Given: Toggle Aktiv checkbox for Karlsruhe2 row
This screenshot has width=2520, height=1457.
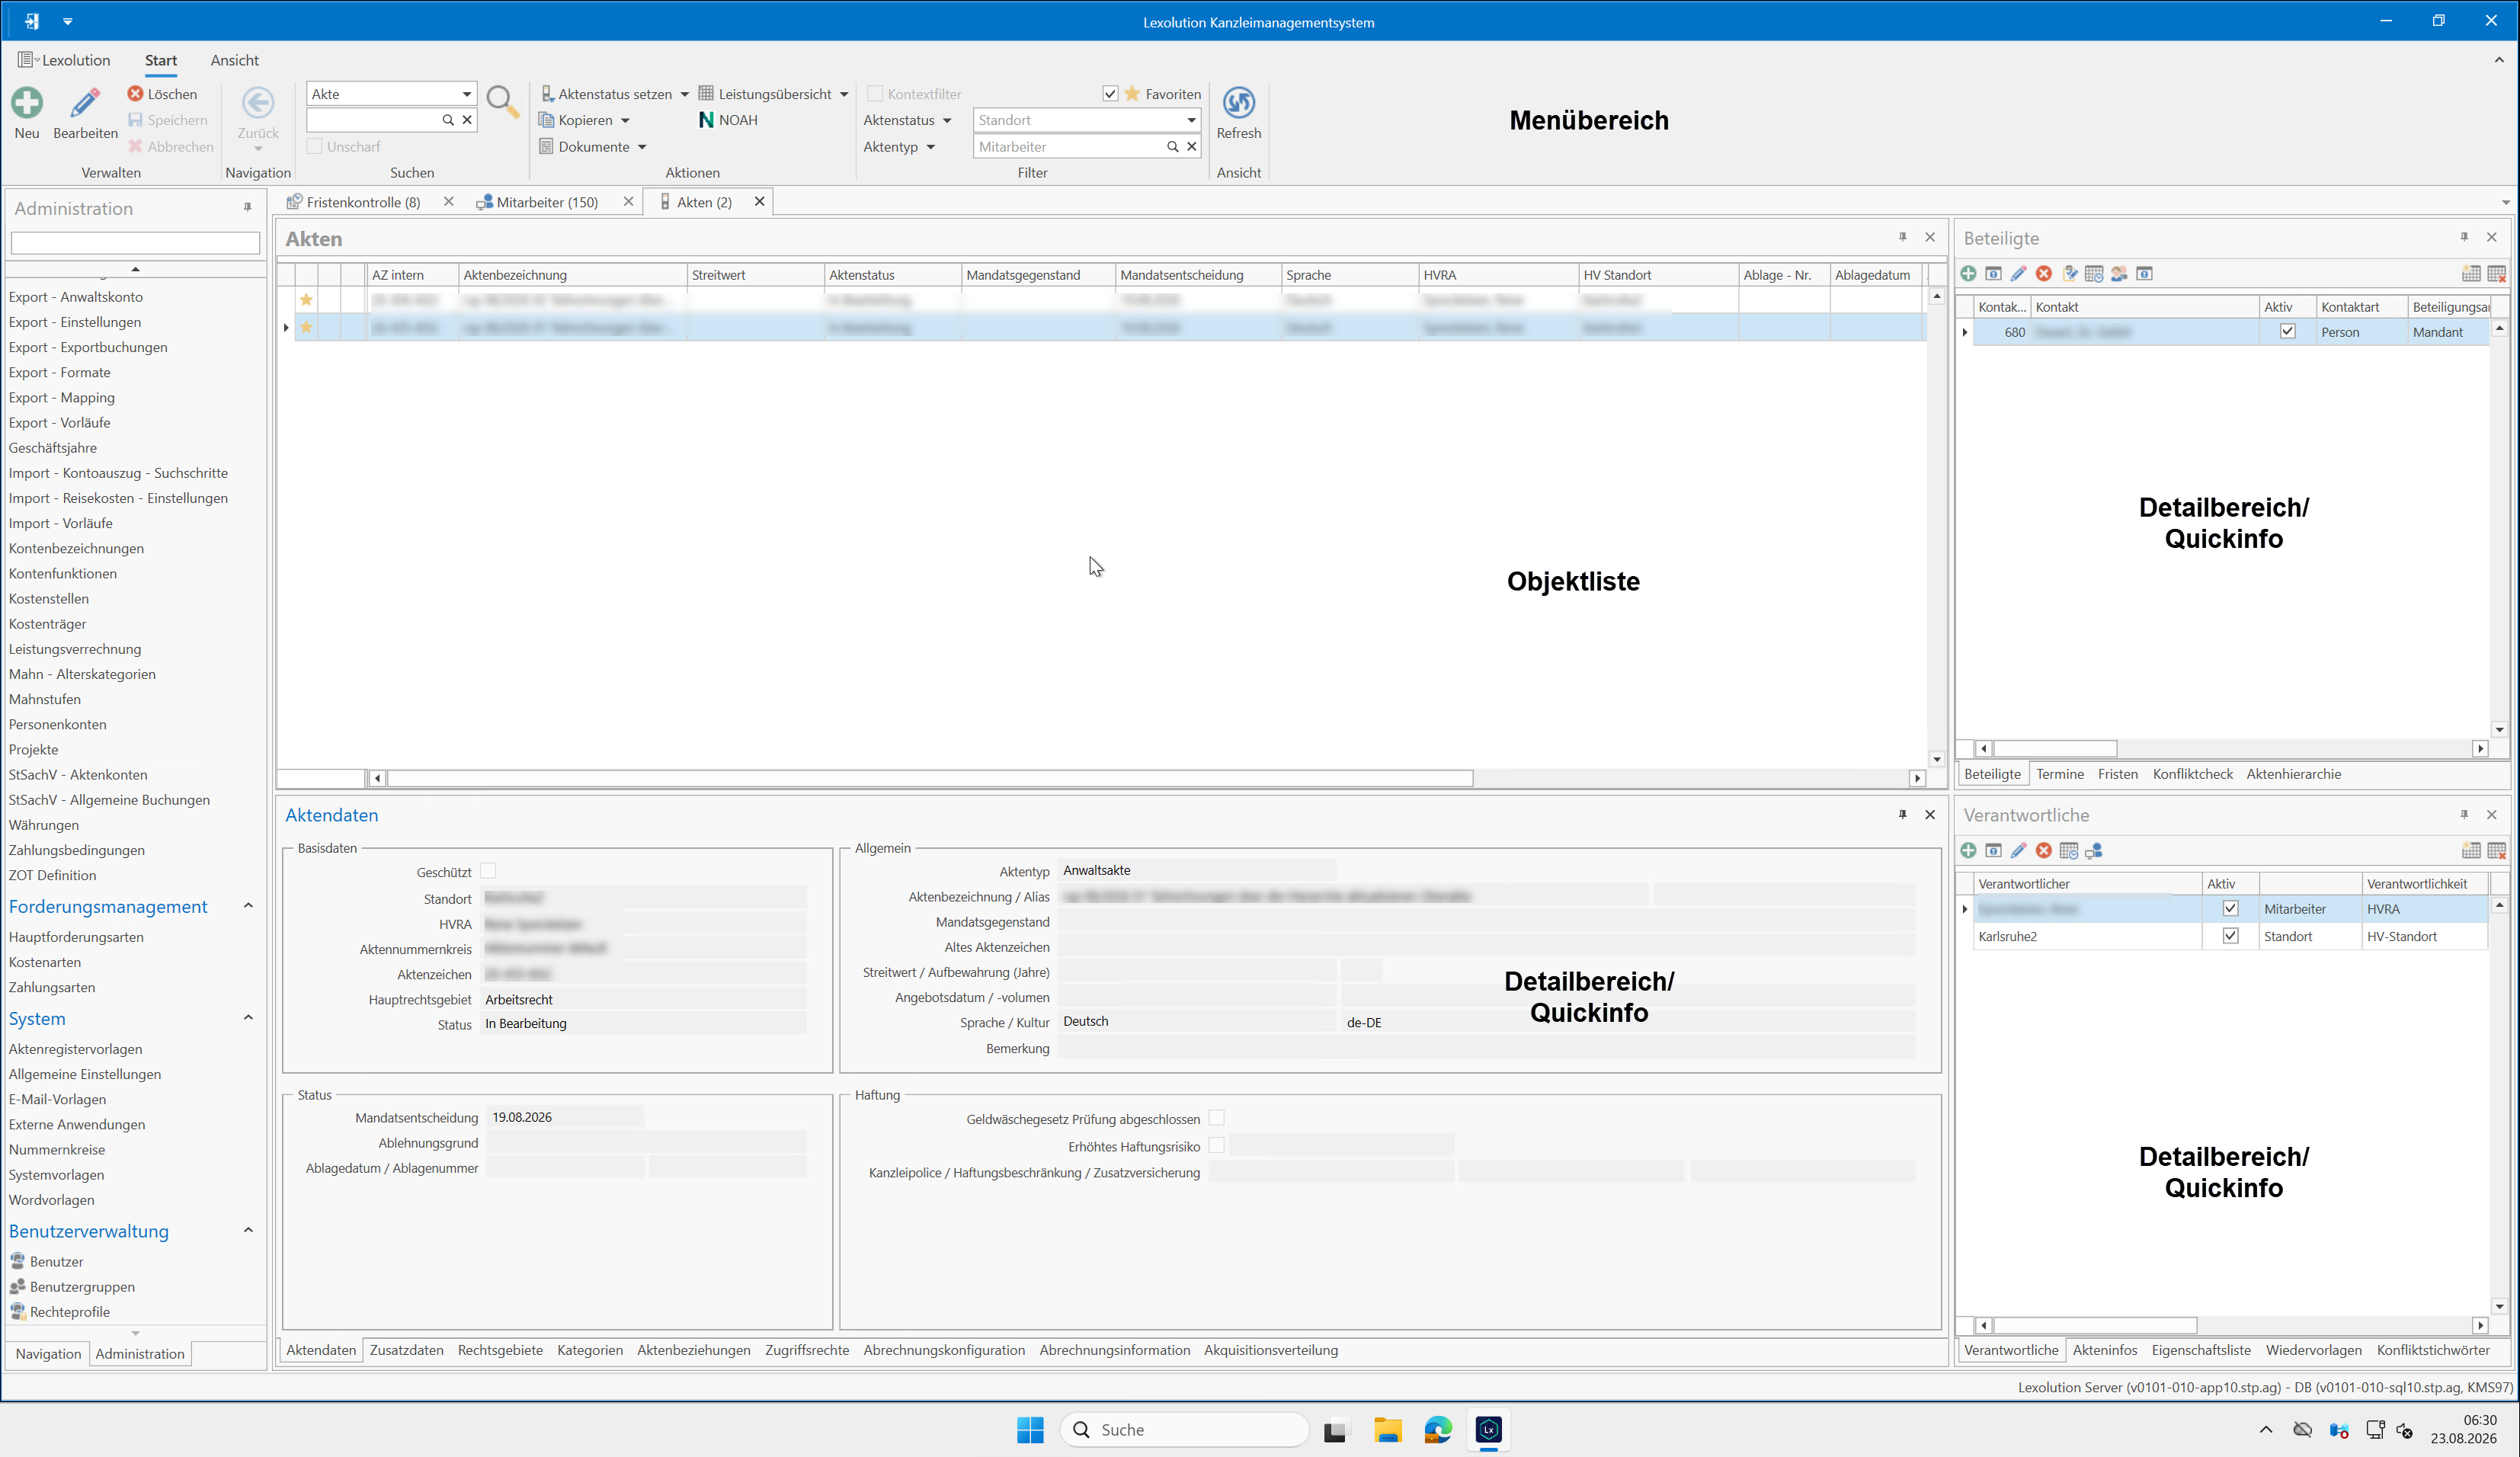Looking at the screenshot, I should point(2230,936).
